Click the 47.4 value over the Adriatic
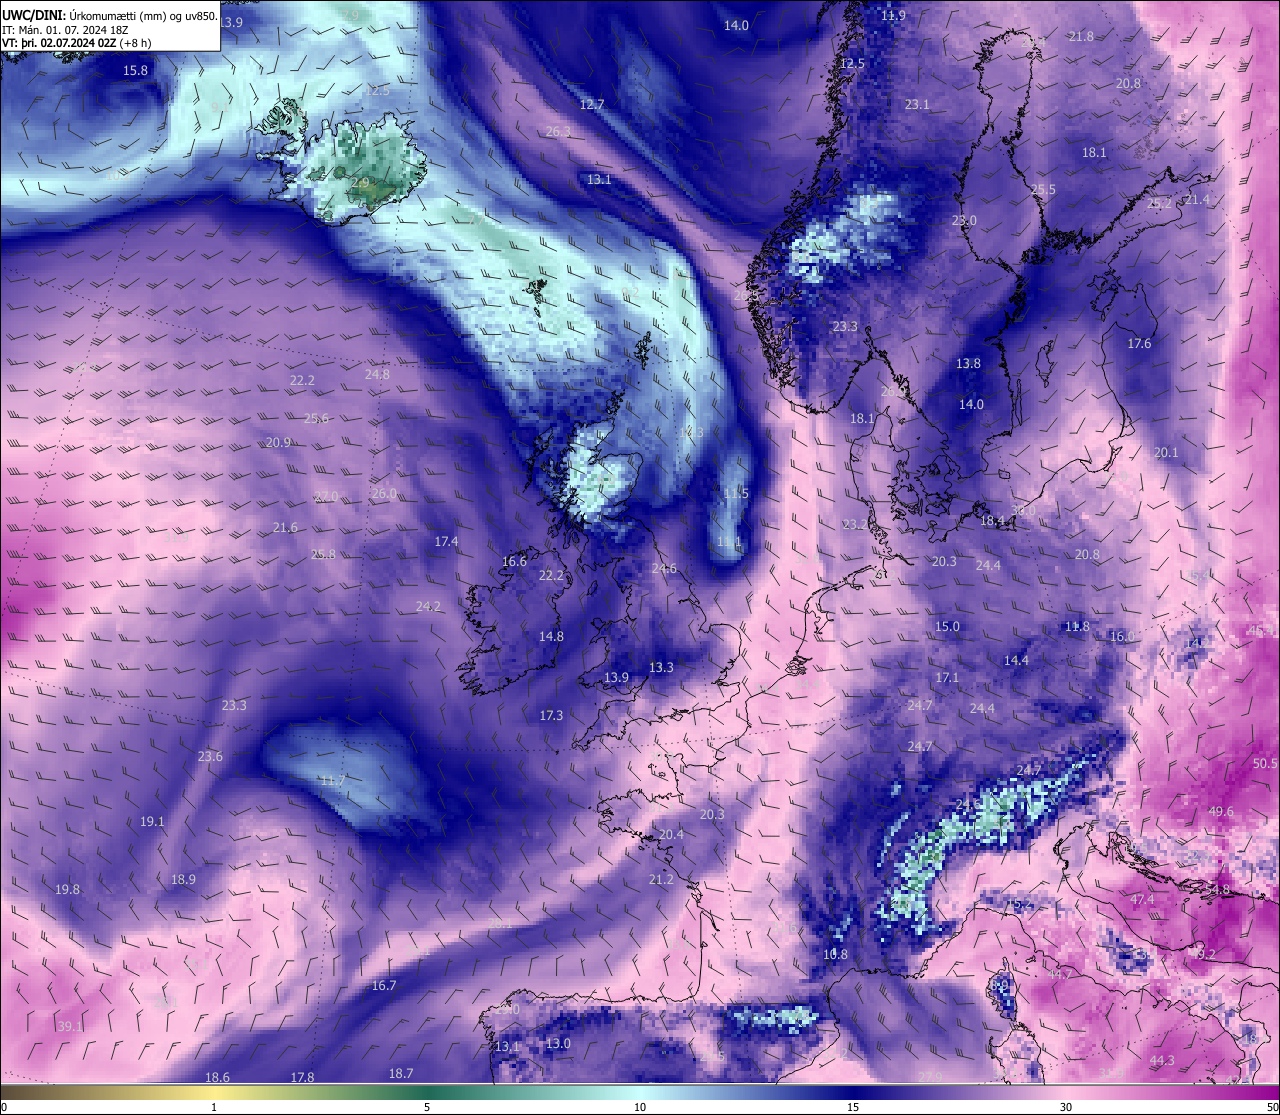The width and height of the screenshot is (1280, 1115). click(x=1142, y=900)
